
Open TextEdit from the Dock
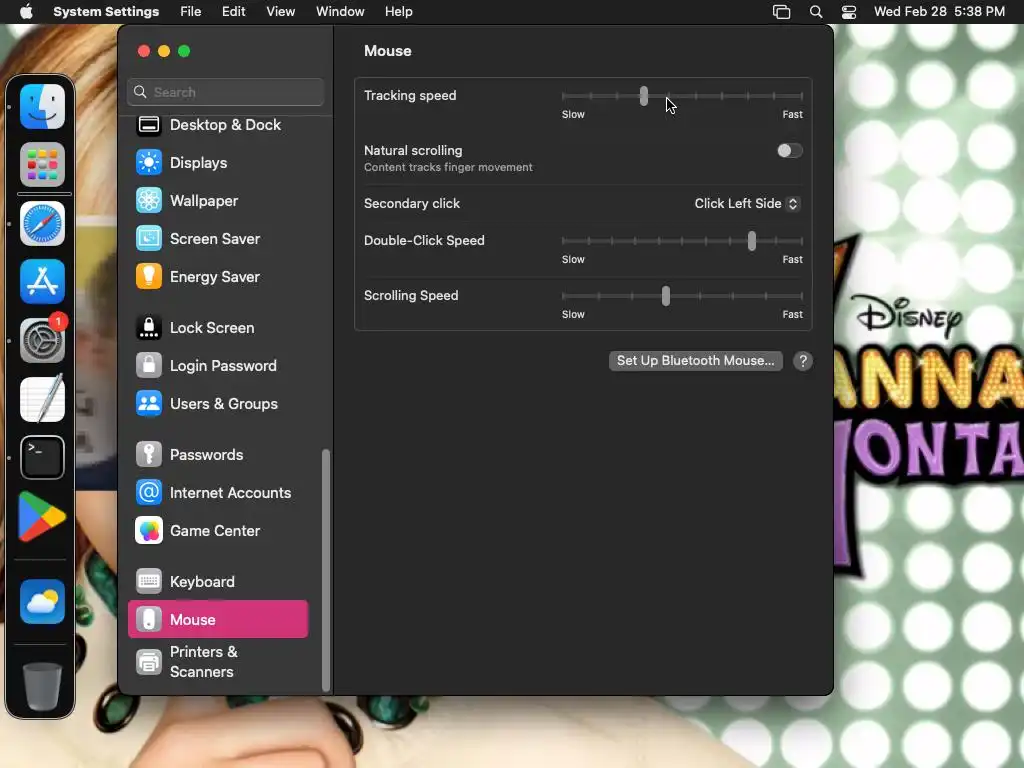coord(42,398)
